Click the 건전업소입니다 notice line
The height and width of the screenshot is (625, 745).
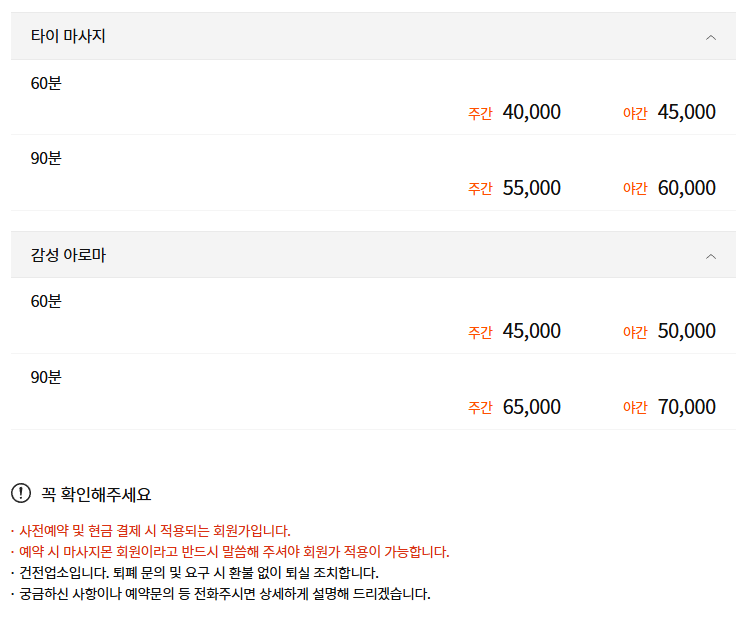tap(198, 573)
